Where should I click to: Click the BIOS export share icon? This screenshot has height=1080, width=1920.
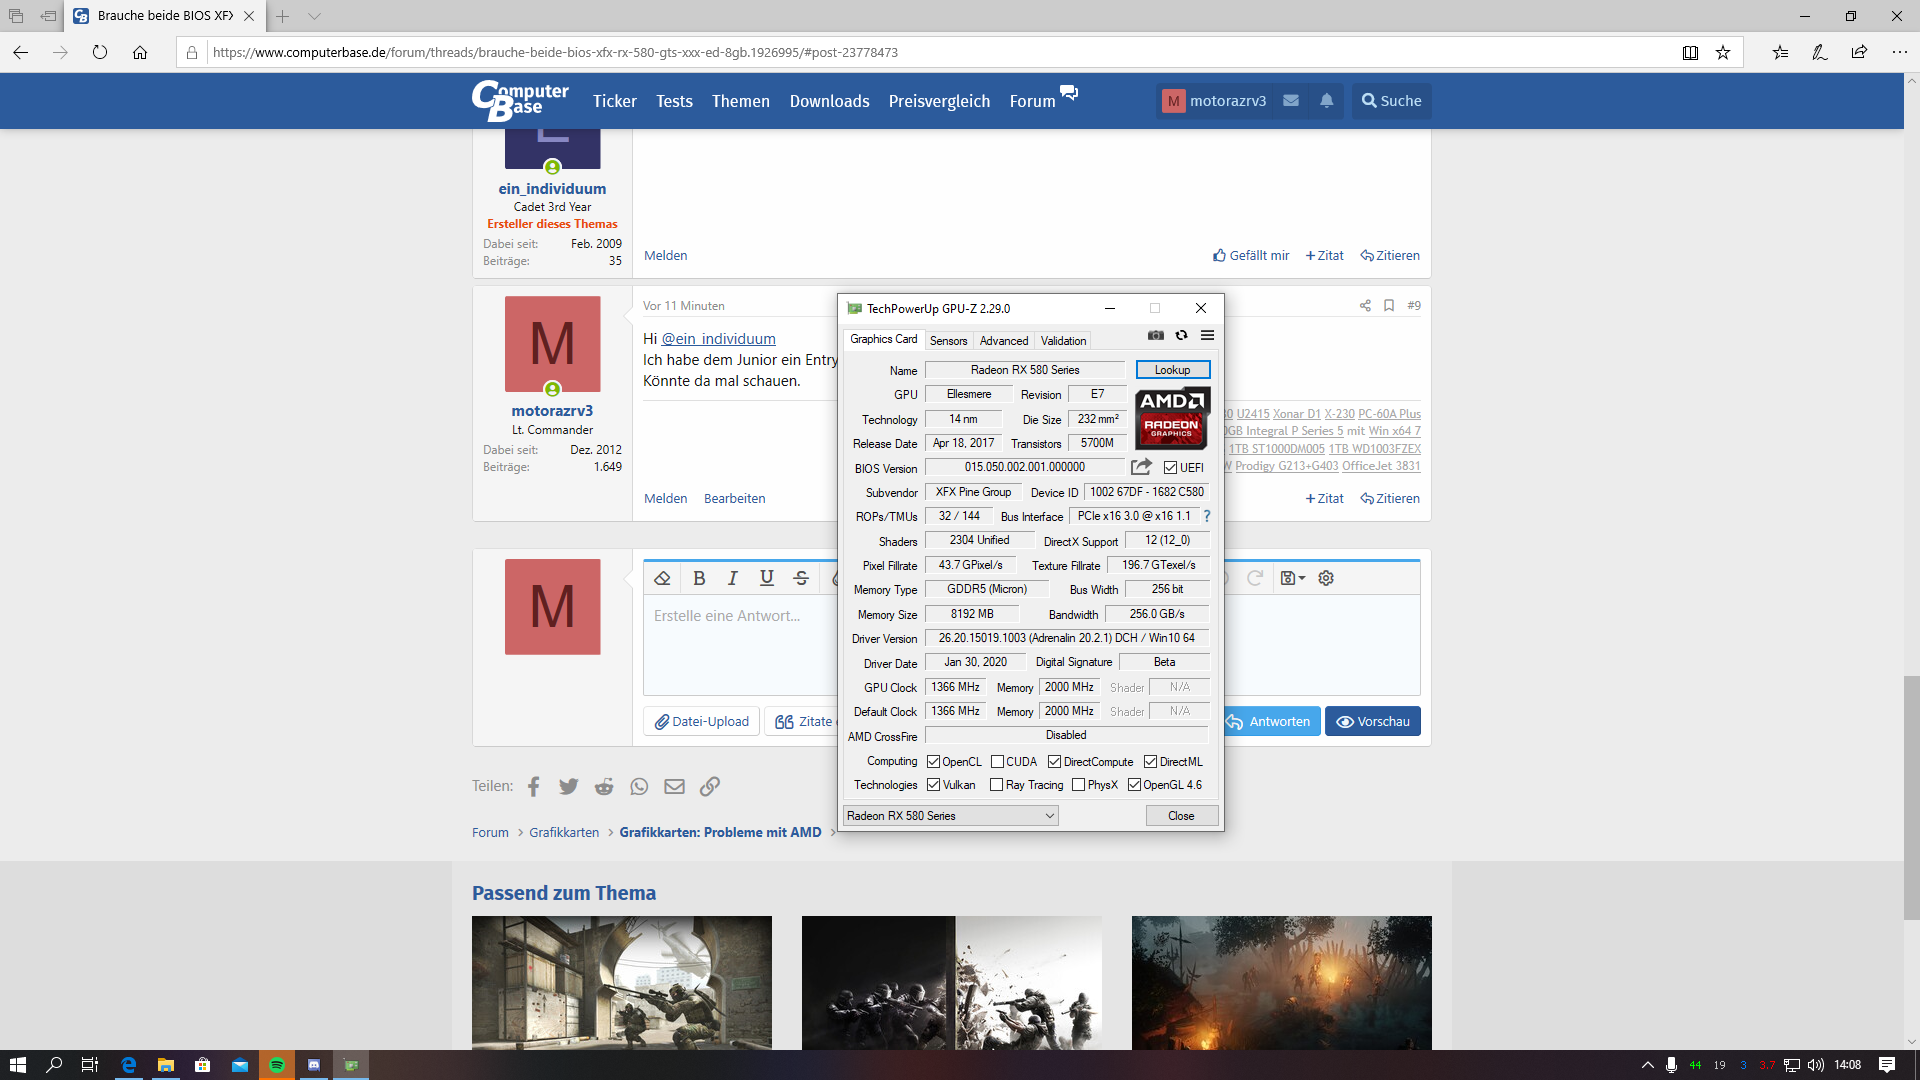[x=1141, y=467]
